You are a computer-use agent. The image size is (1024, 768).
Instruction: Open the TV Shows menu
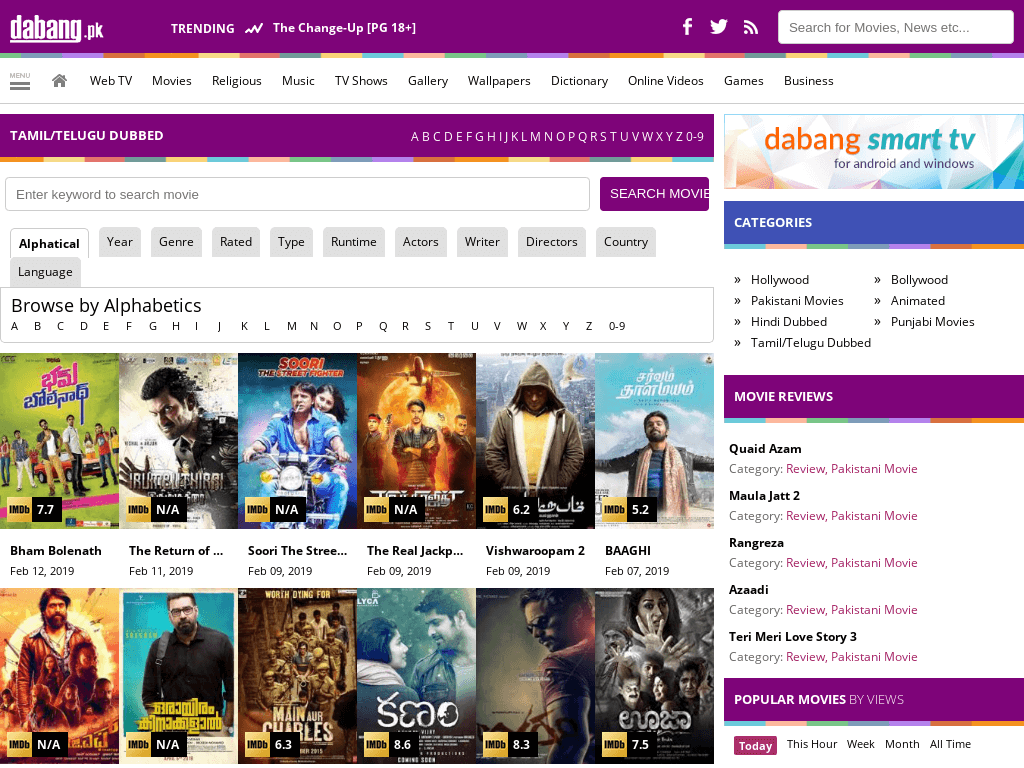point(361,81)
